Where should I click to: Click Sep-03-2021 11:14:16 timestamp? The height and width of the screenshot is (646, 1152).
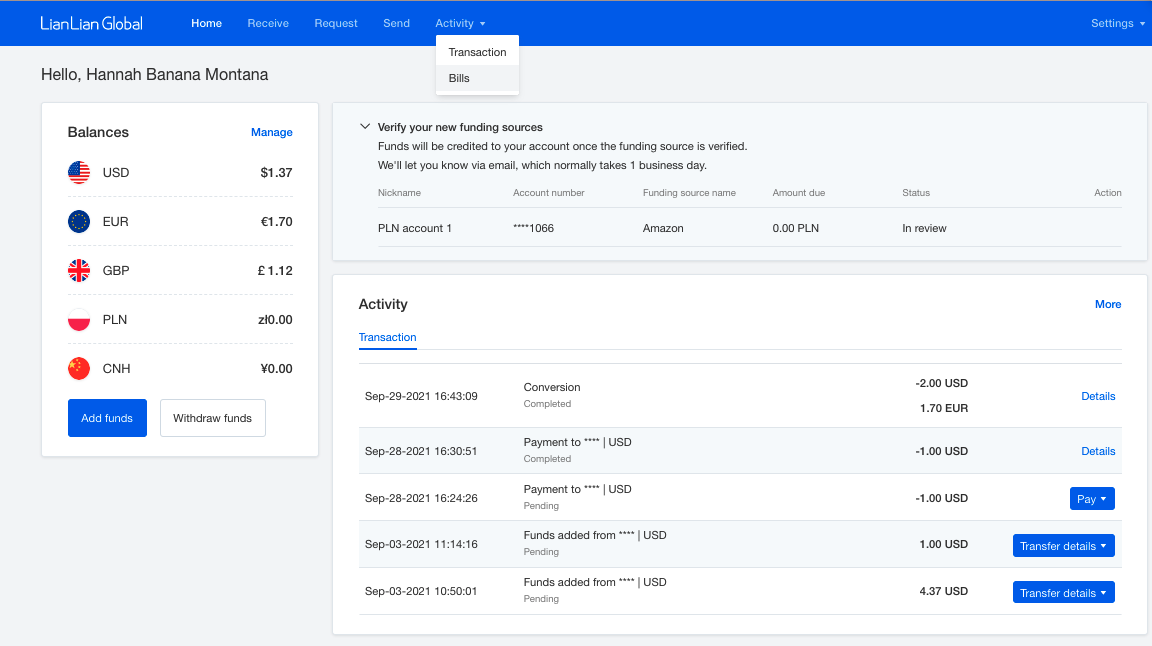[x=421, y=545]
